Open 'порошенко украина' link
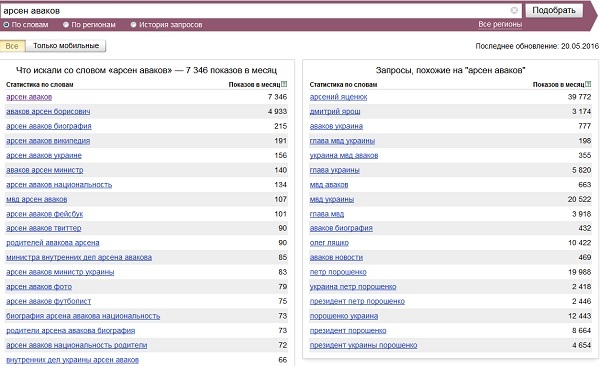 pos(344,316)
